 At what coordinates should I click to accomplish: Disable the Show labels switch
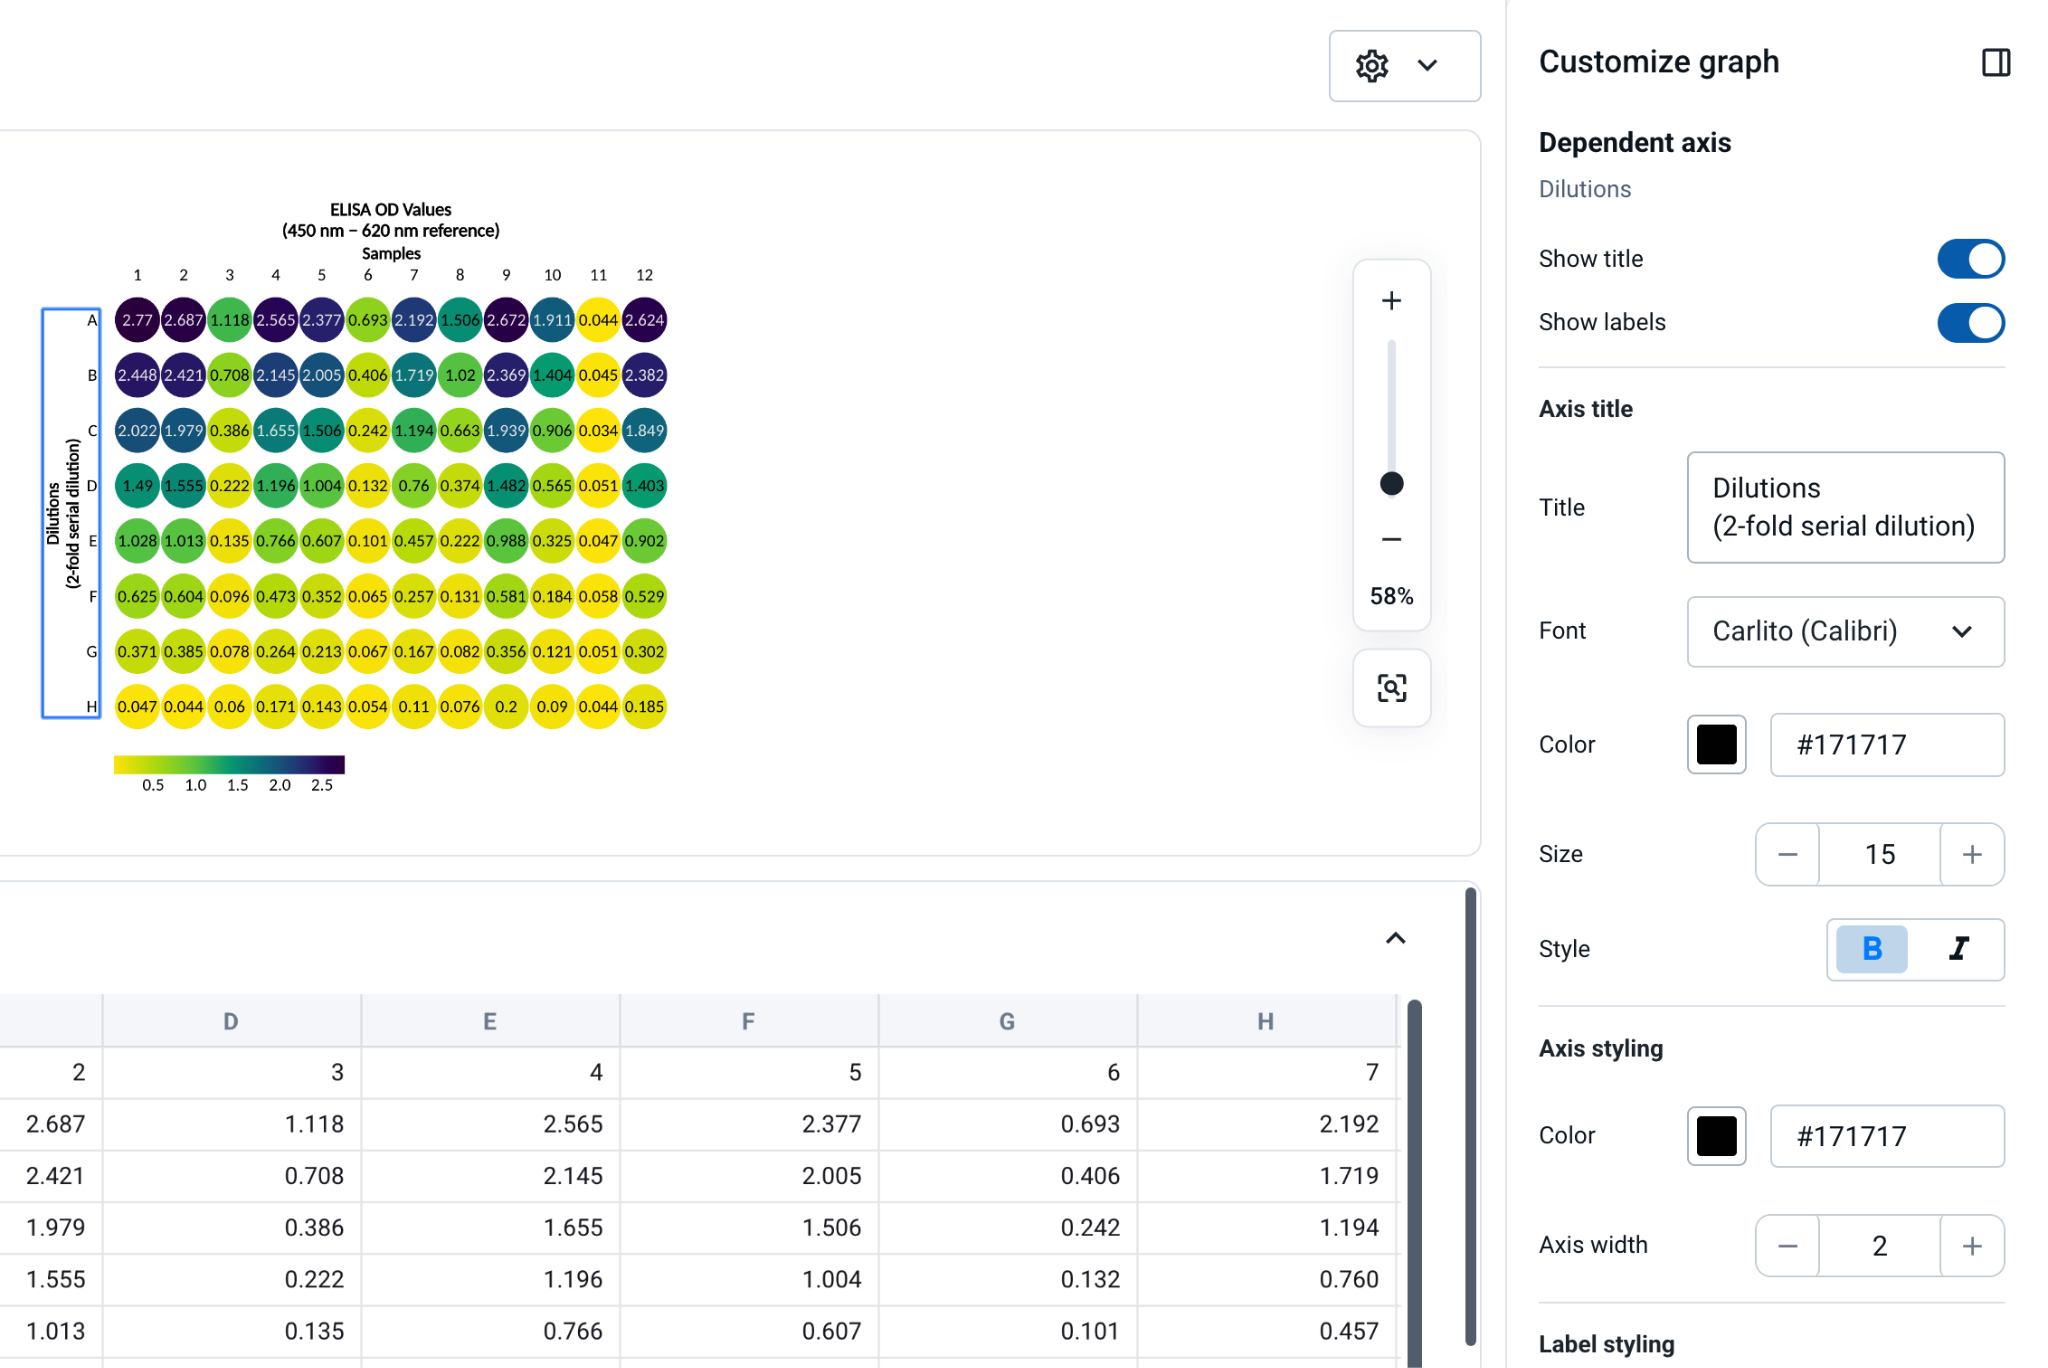(1971, 323)
